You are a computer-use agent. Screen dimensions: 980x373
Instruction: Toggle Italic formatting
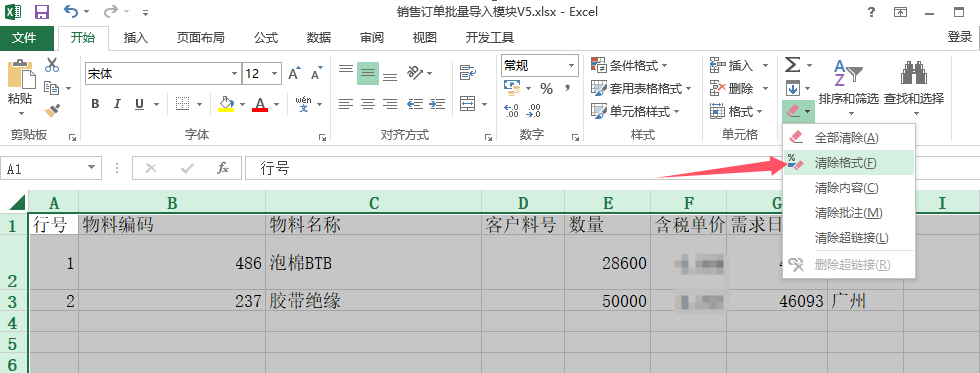(x=117, y=104)
